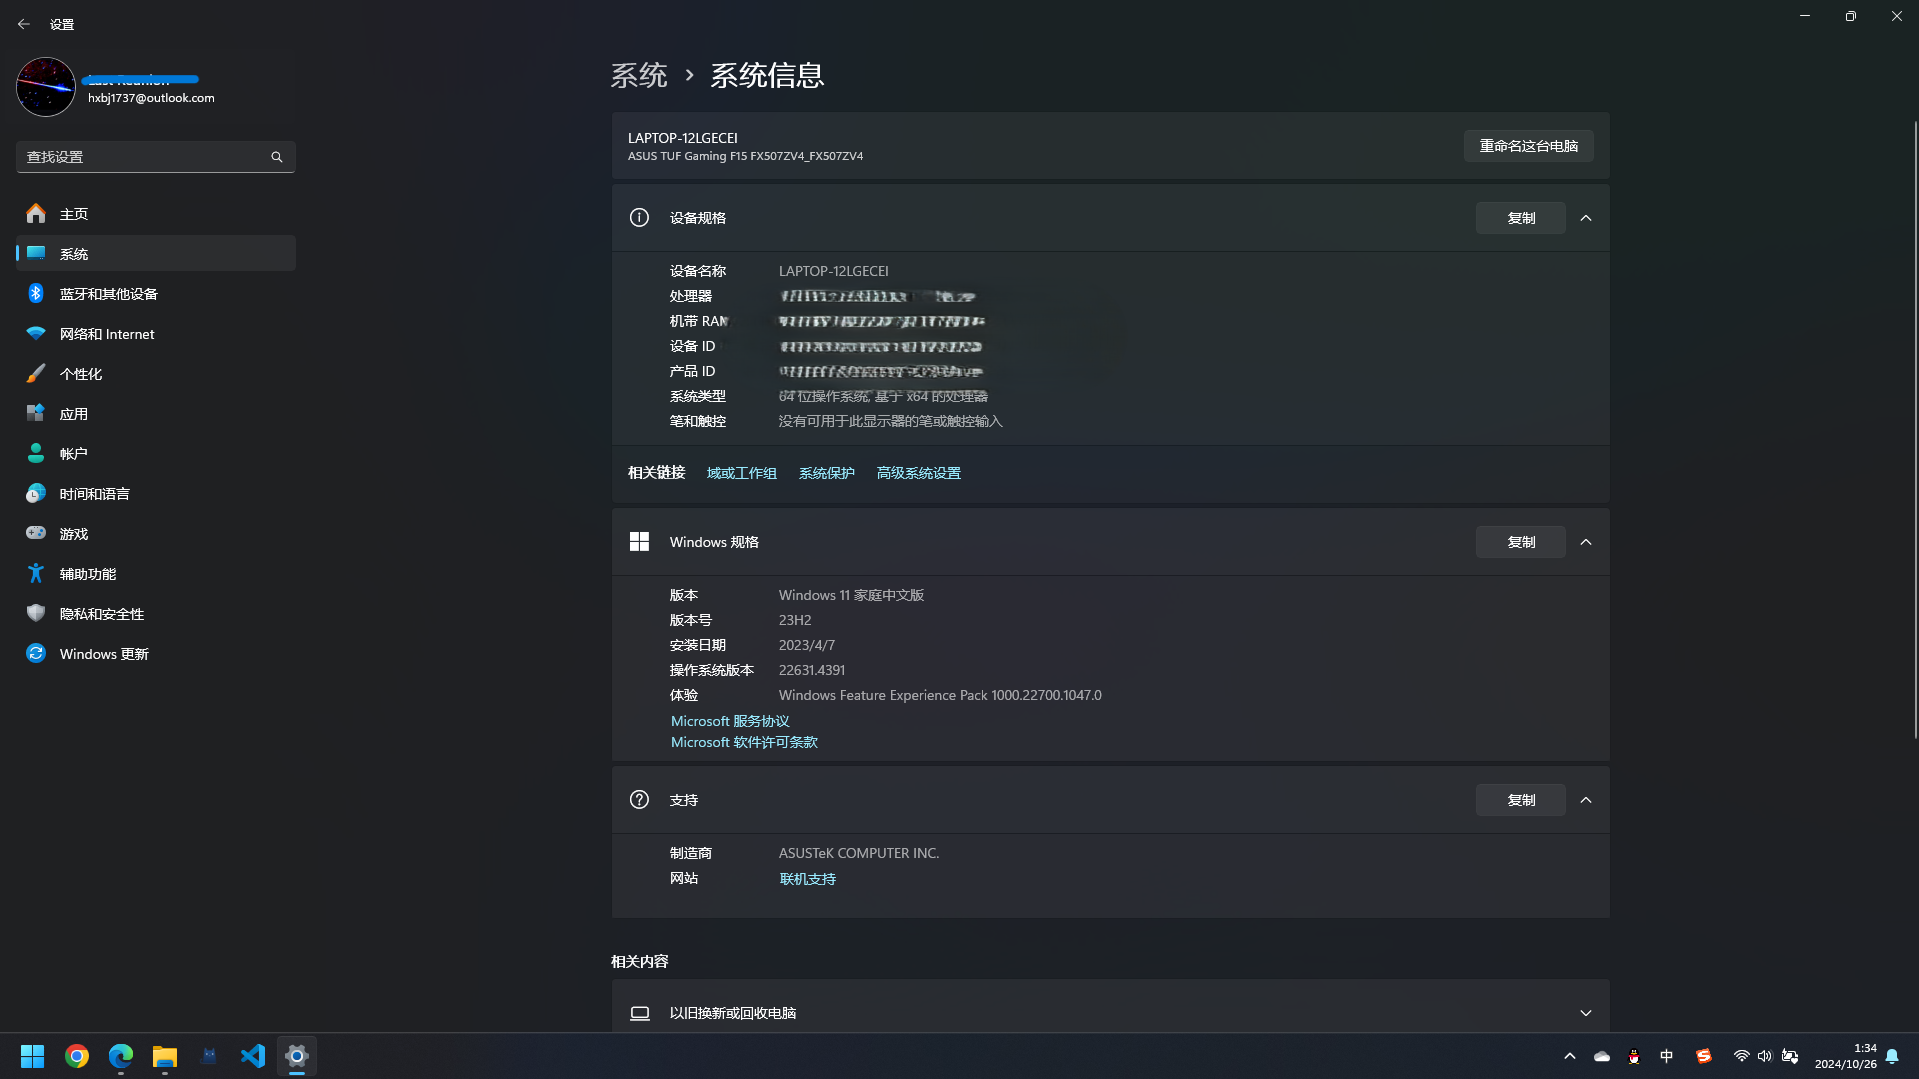
Task: Expand 以旧换新或回收电脑 section
Action: point(1586,1013)
